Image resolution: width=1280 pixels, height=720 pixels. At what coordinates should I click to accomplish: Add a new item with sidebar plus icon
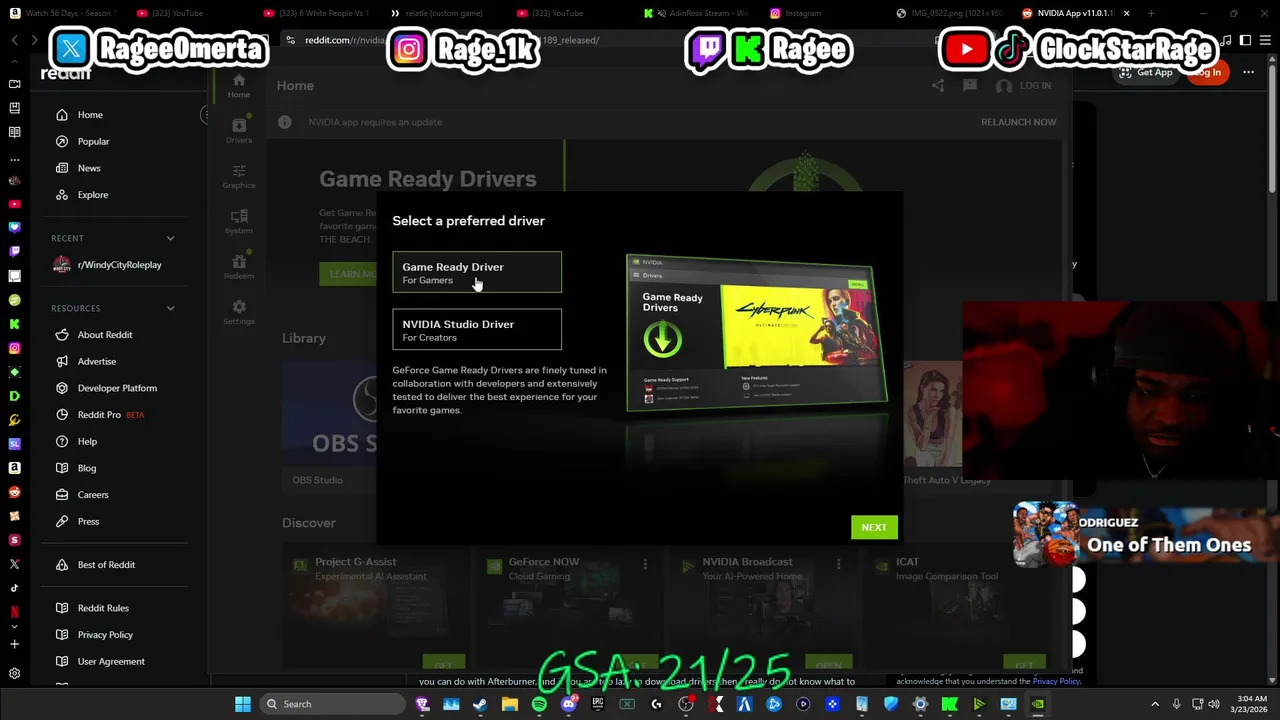[14, 644]
